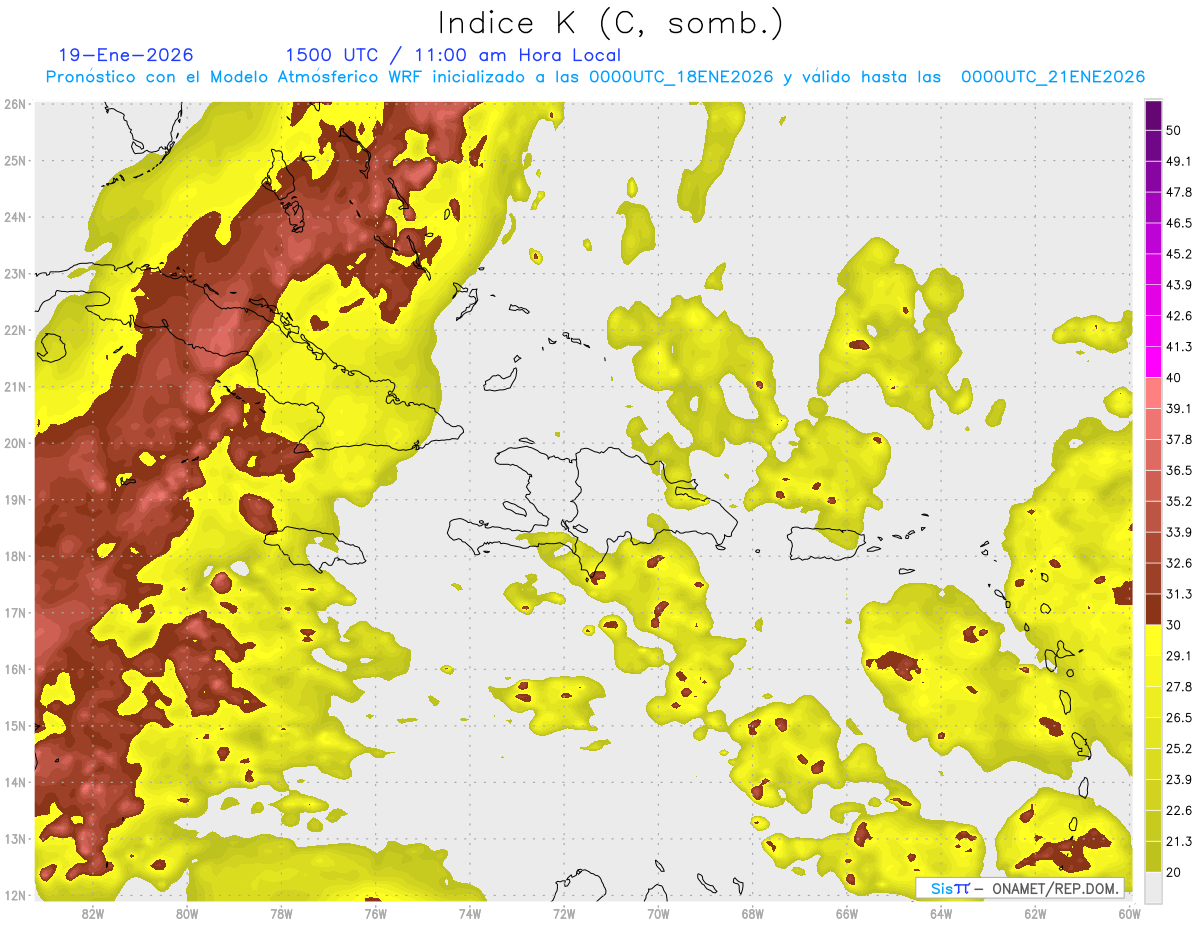Click latitude axis label 12N
The width and height of the screenshot is (1200, 927).
(15, 895)
